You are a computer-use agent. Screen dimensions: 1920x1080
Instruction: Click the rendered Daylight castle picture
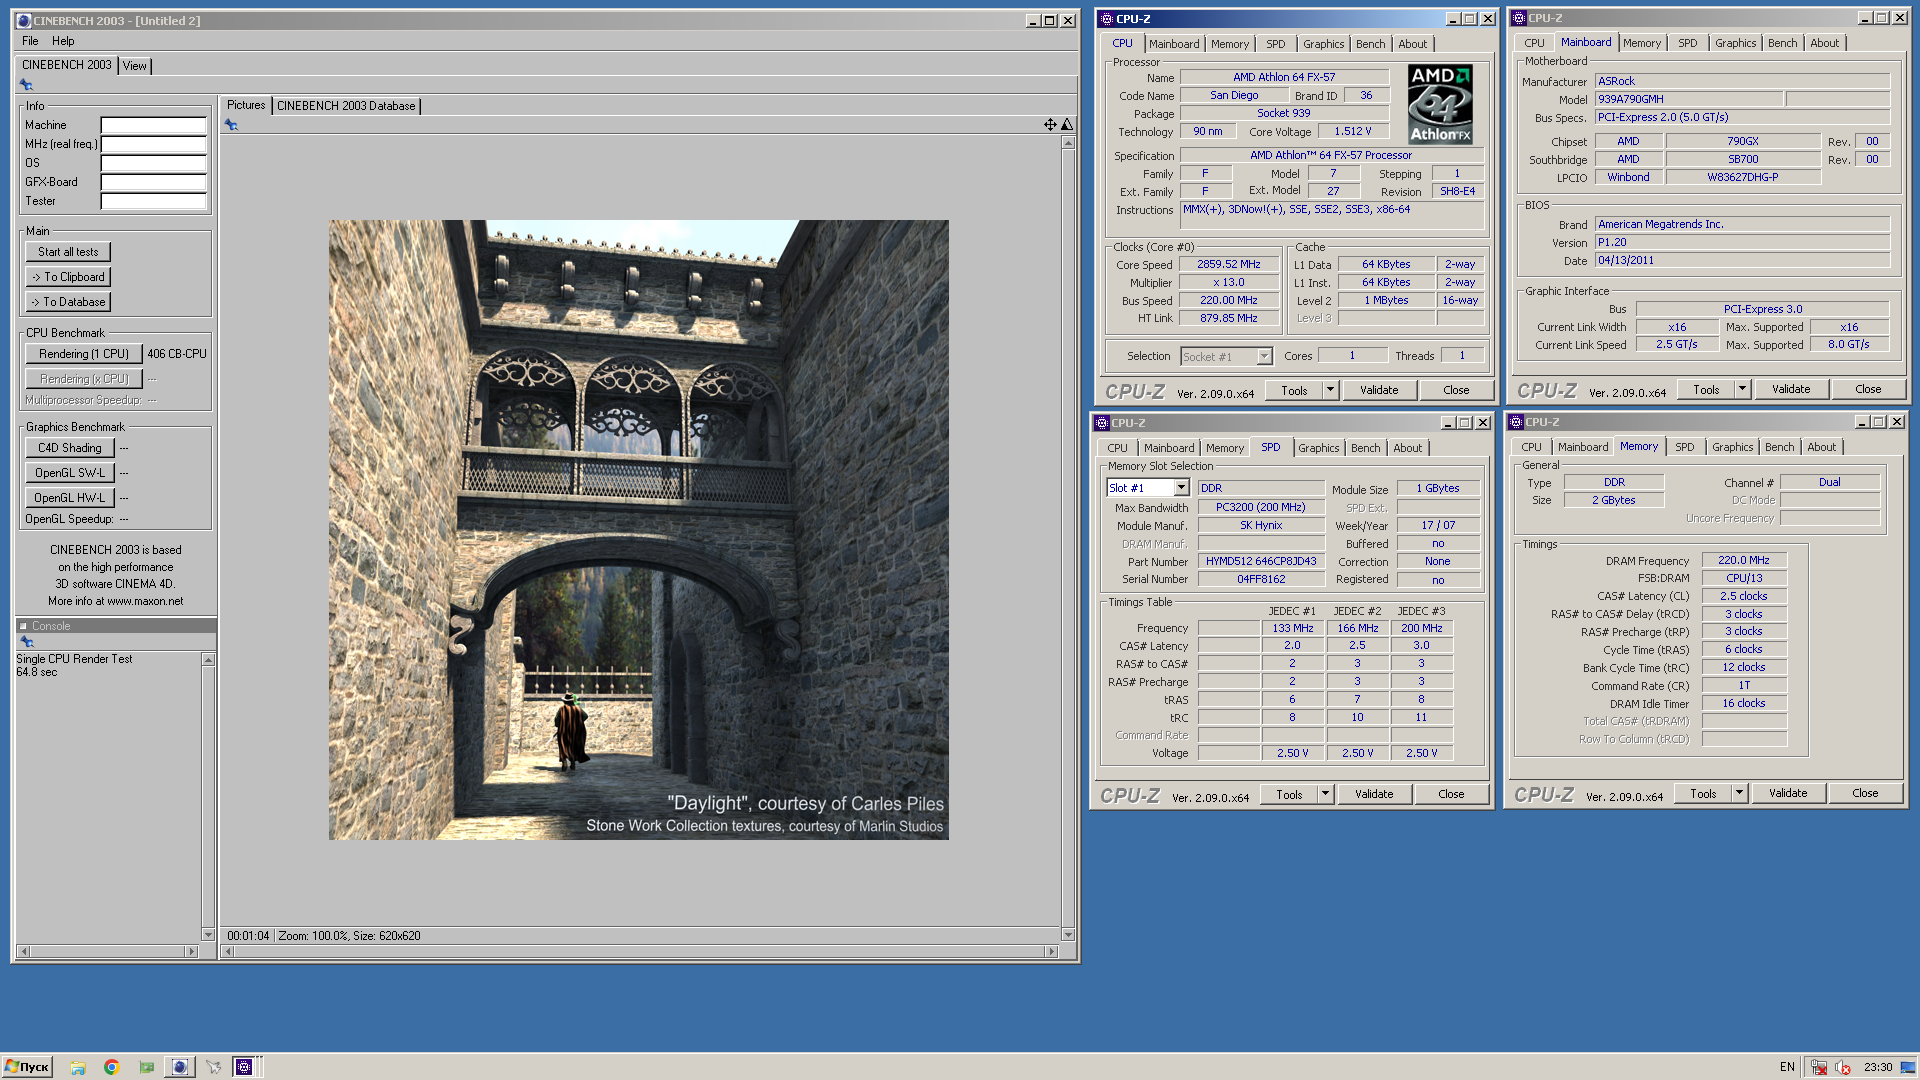pyautogui.click(x=638, y=530)
